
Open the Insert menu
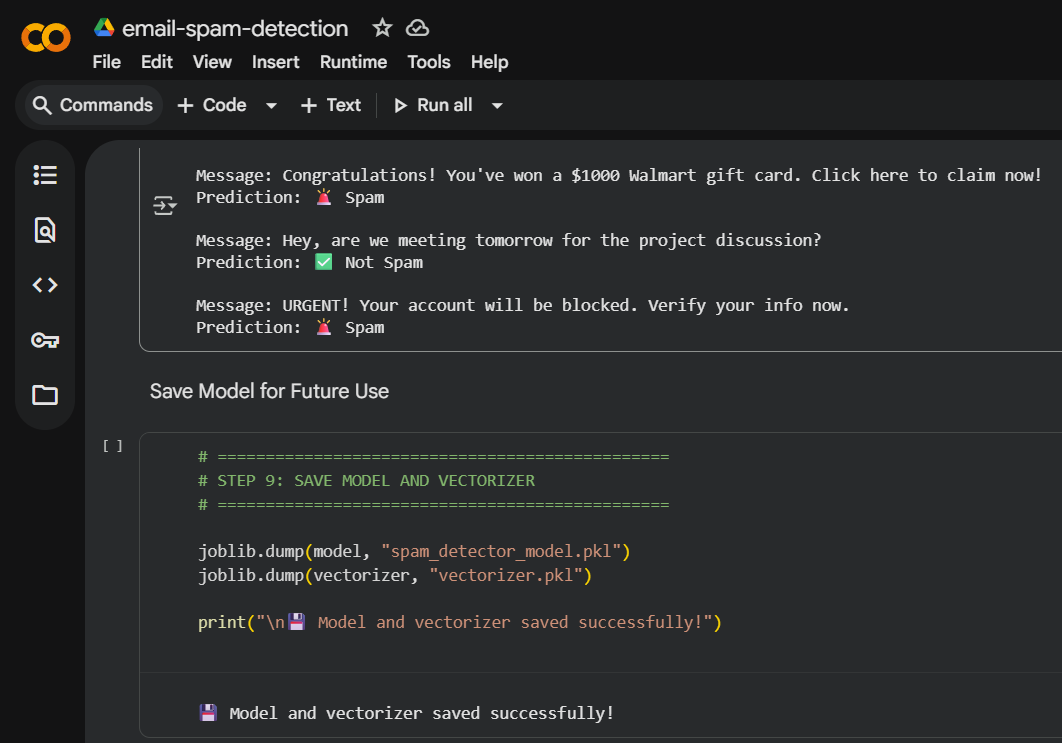pyautogui.click(x=275, y=62)
